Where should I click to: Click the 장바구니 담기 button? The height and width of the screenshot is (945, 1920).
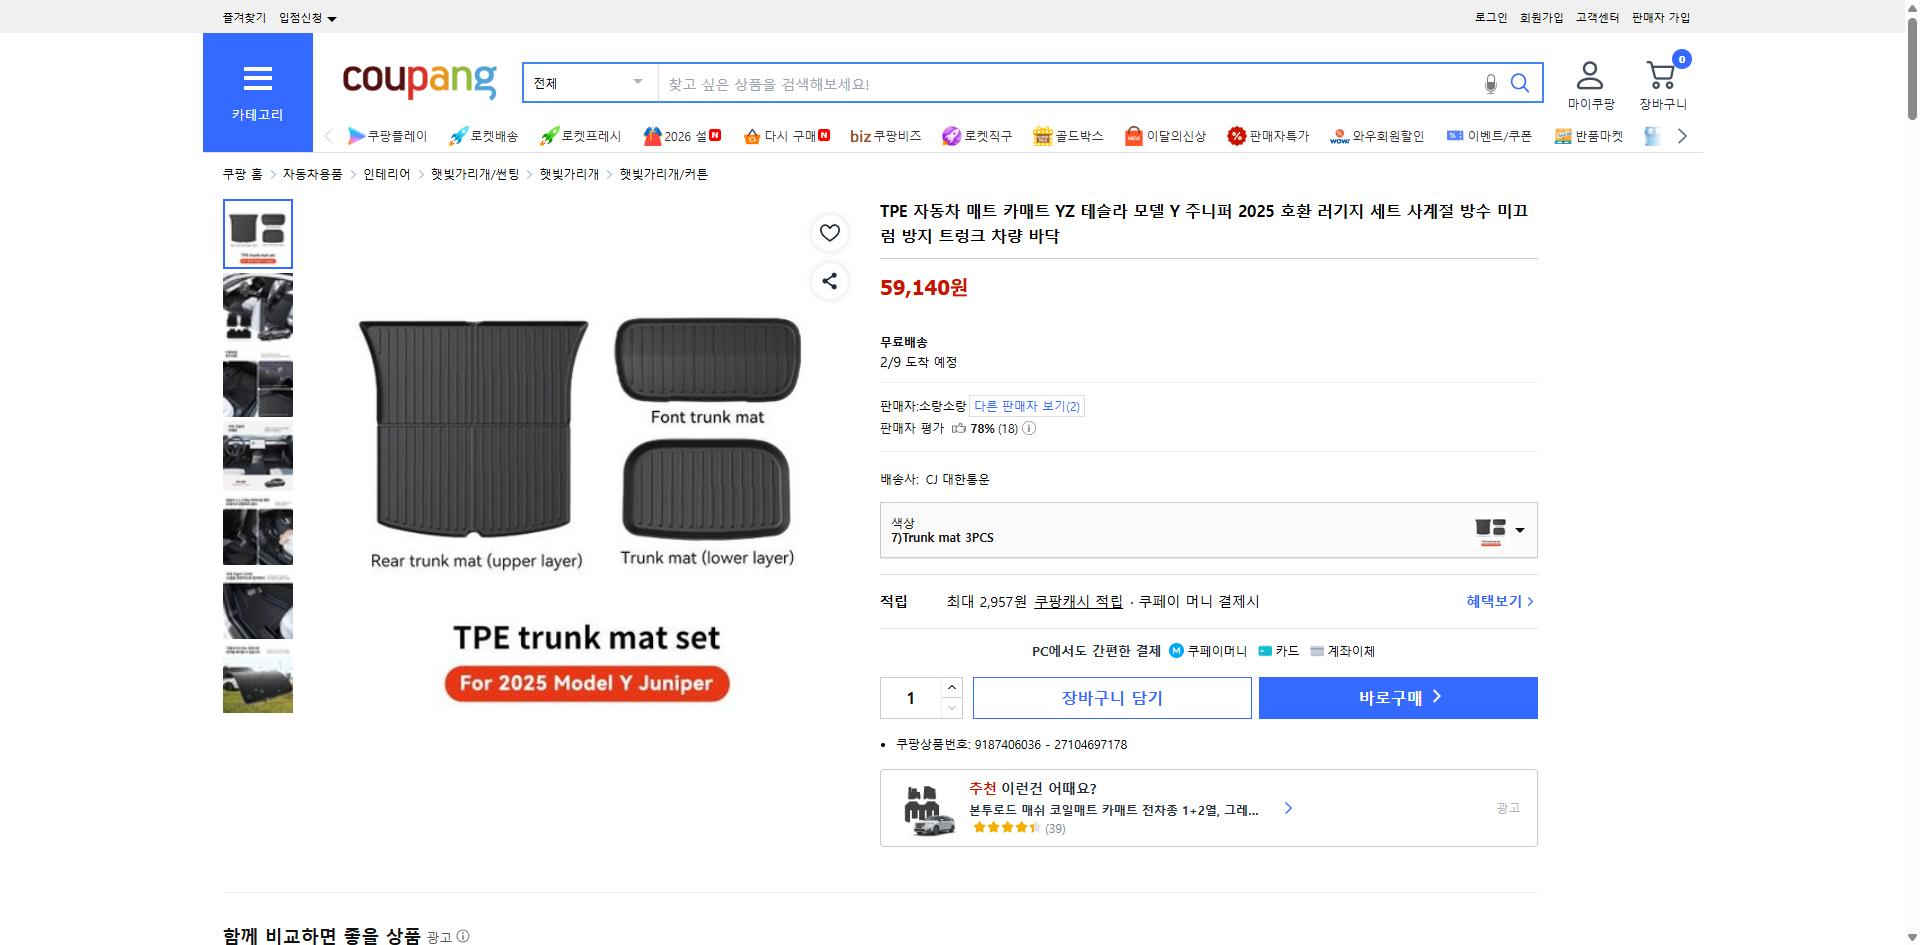coord(1112,698)
